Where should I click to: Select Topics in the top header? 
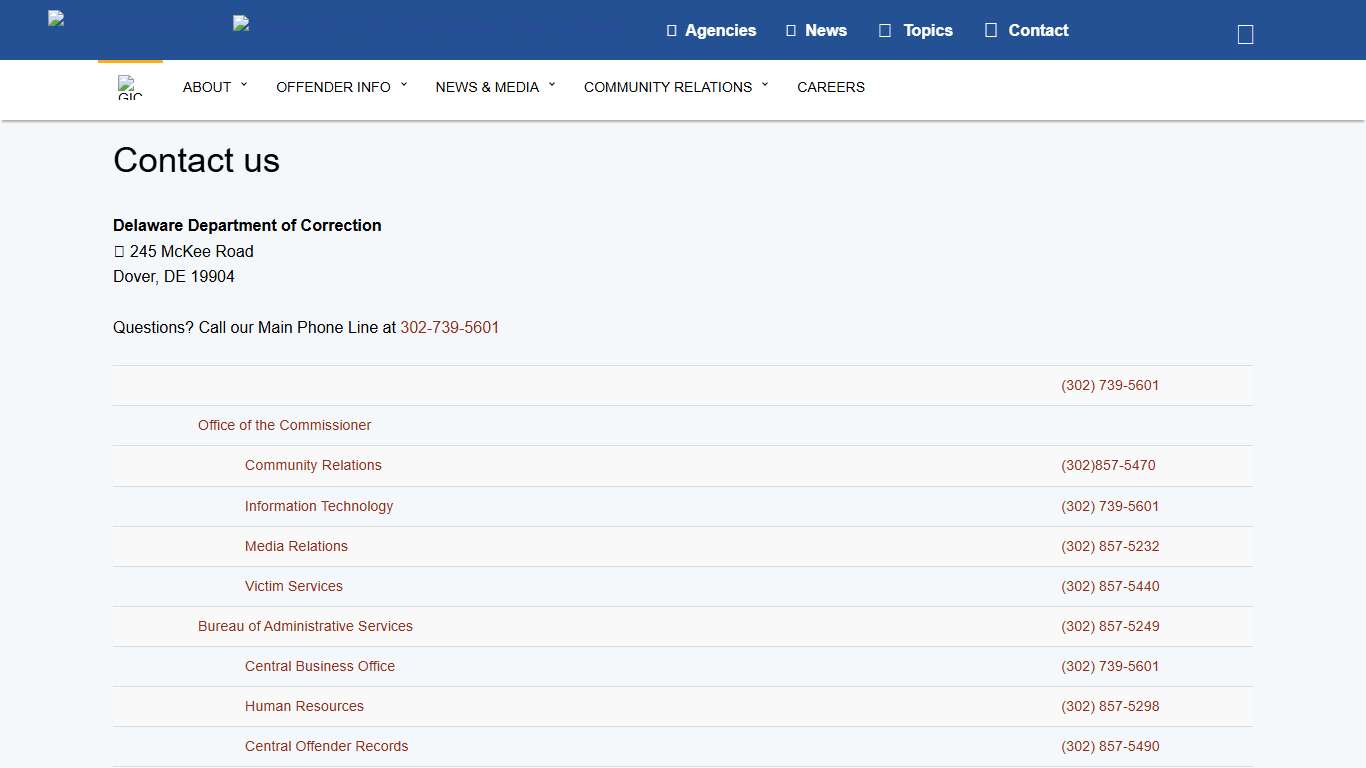tap(927, 31)
